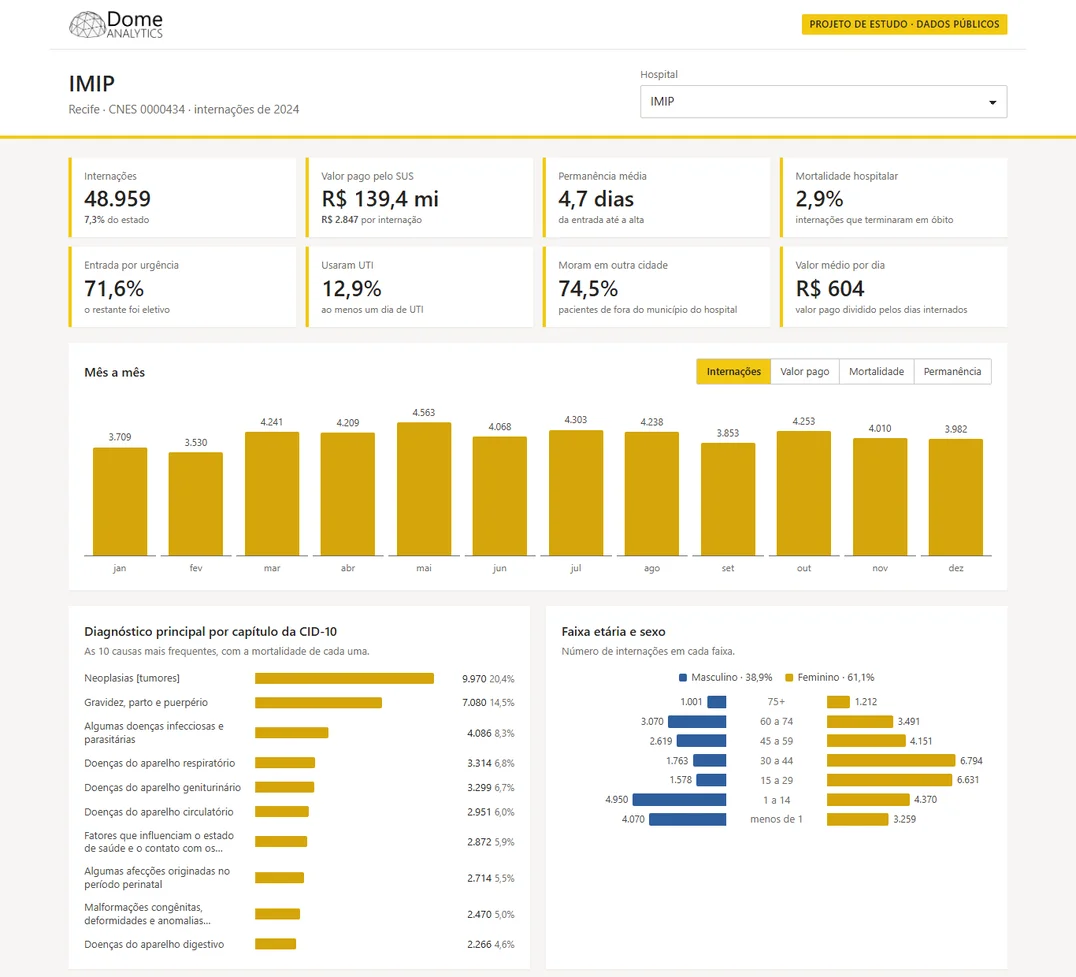The image size is (1076, 977).
Task: Click the Valor médio por dia R$ 604
Action: pyautogui.click(x=830, y=289)
